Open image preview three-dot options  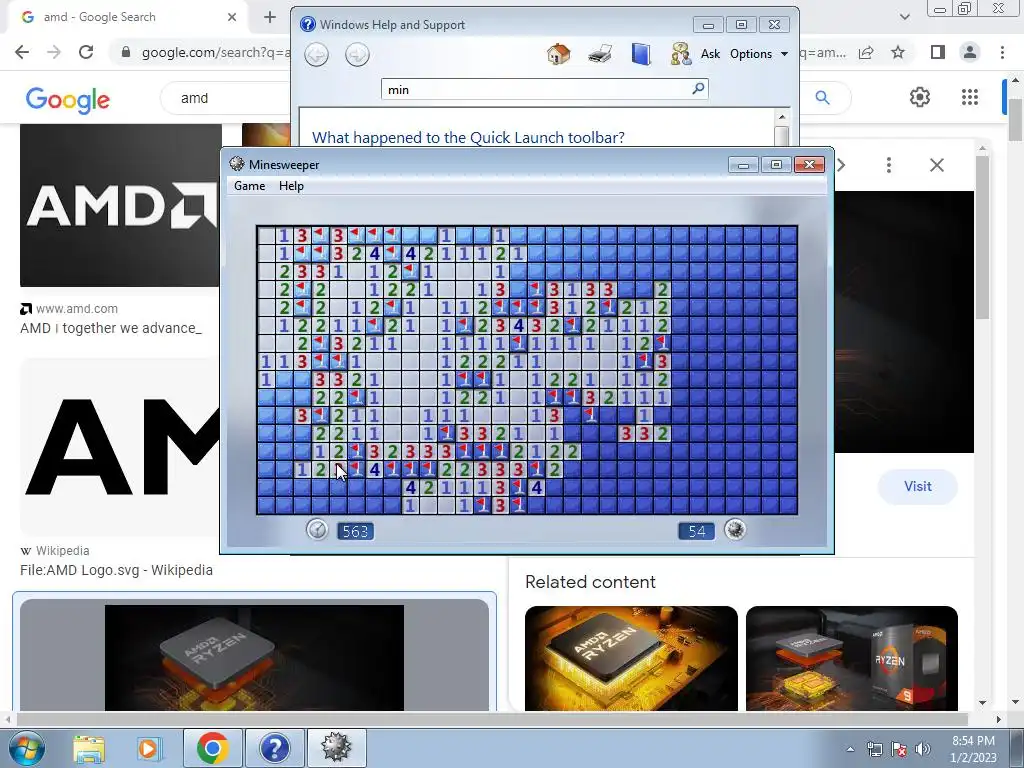[889, 165]
